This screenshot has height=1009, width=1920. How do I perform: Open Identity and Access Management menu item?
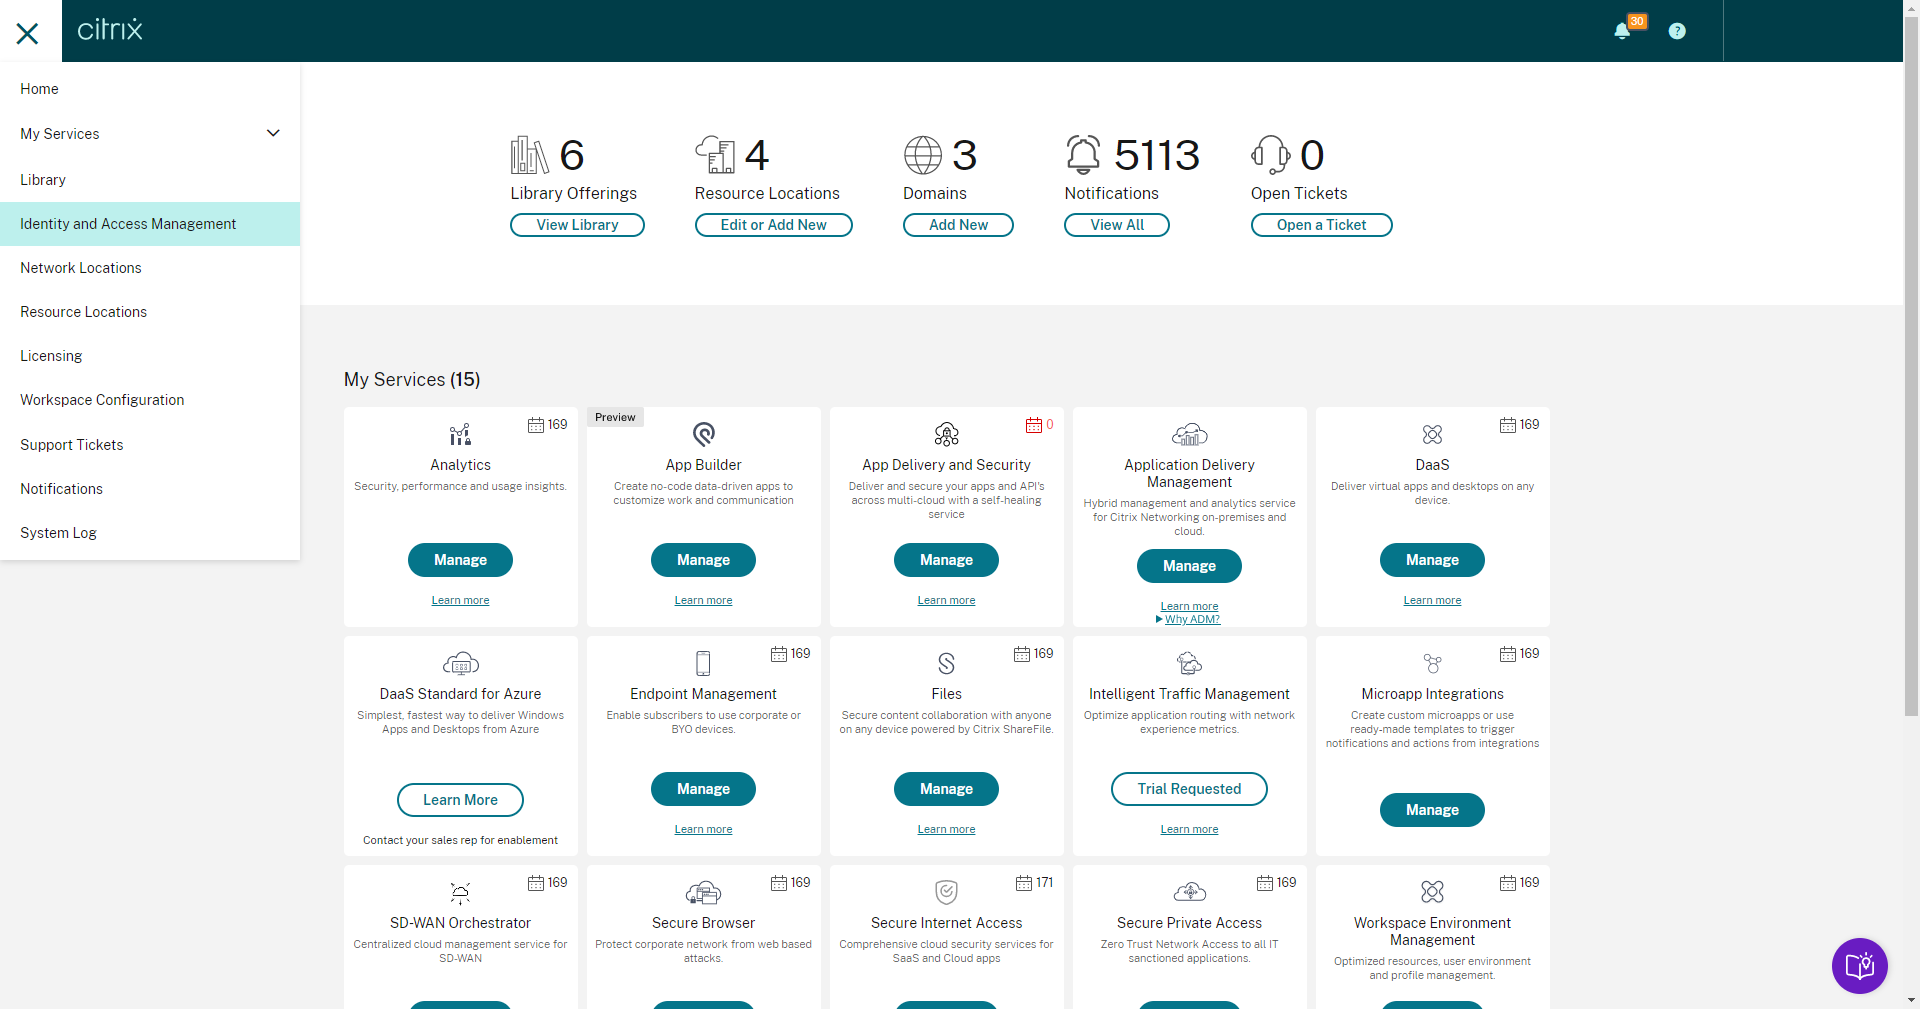tap(150, 224)
